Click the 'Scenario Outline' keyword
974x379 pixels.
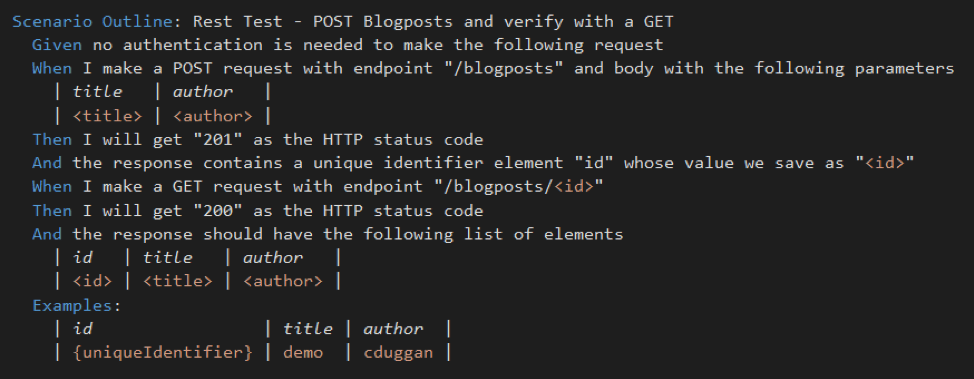coord(93,22)
